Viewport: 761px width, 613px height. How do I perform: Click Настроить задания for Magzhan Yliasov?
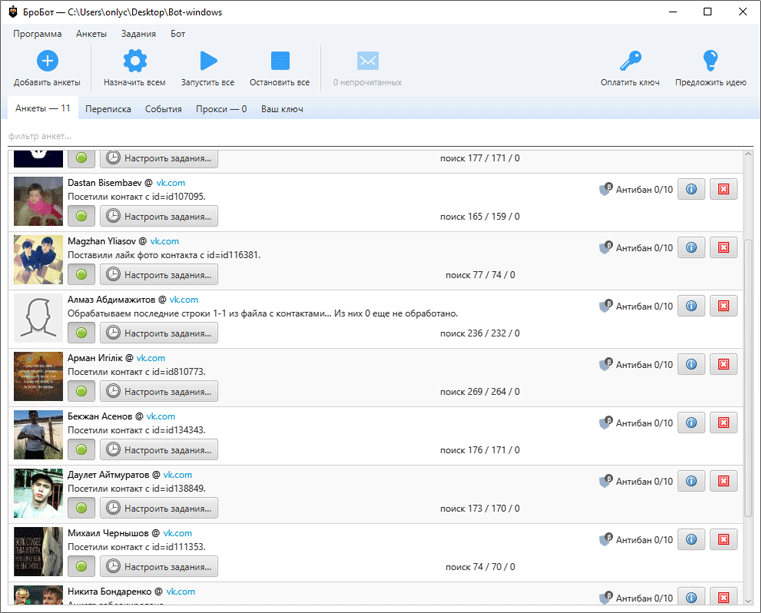point(159,274)
